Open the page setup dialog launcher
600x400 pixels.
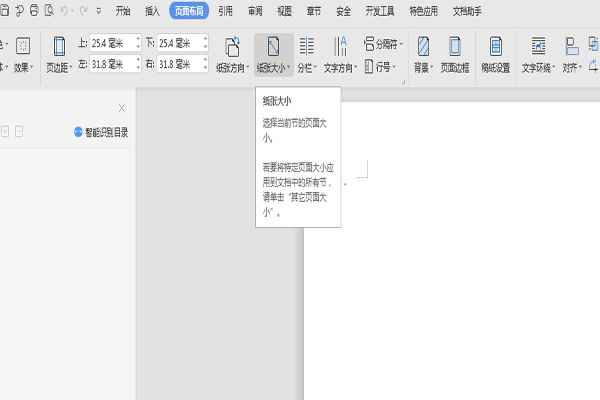coord(403,82)
